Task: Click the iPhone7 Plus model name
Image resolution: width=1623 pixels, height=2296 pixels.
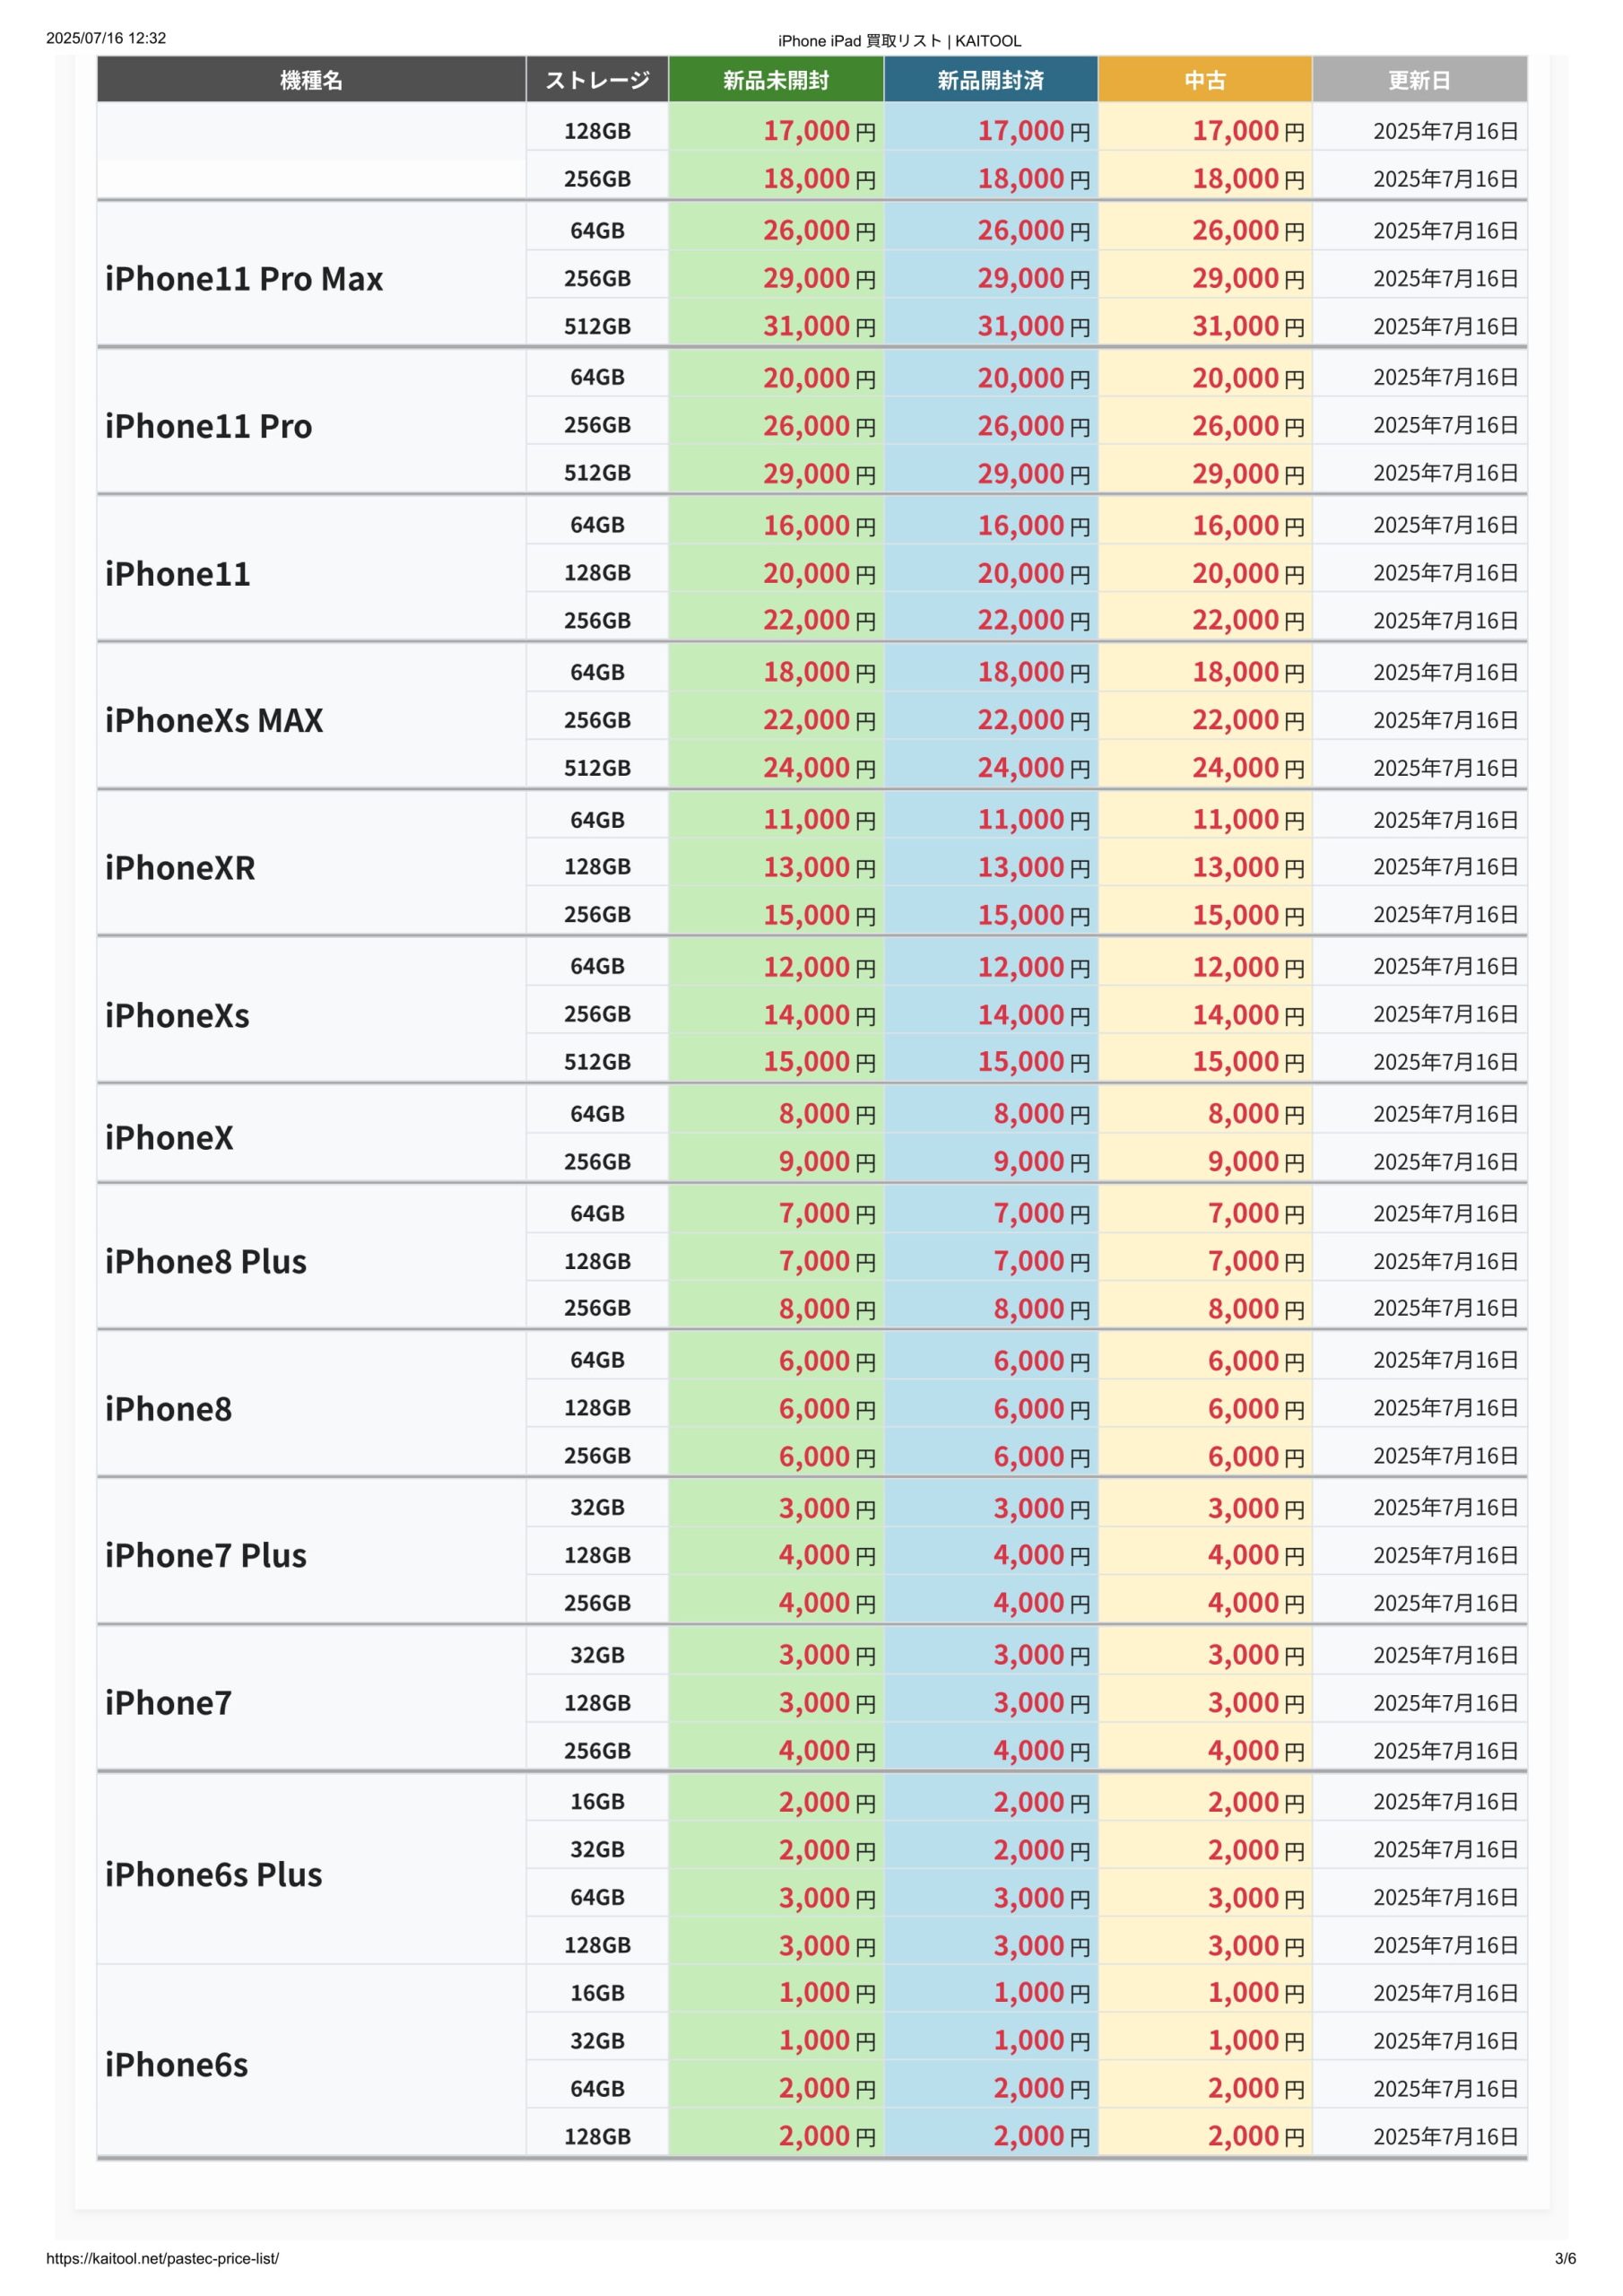Action: [206, 1555]
